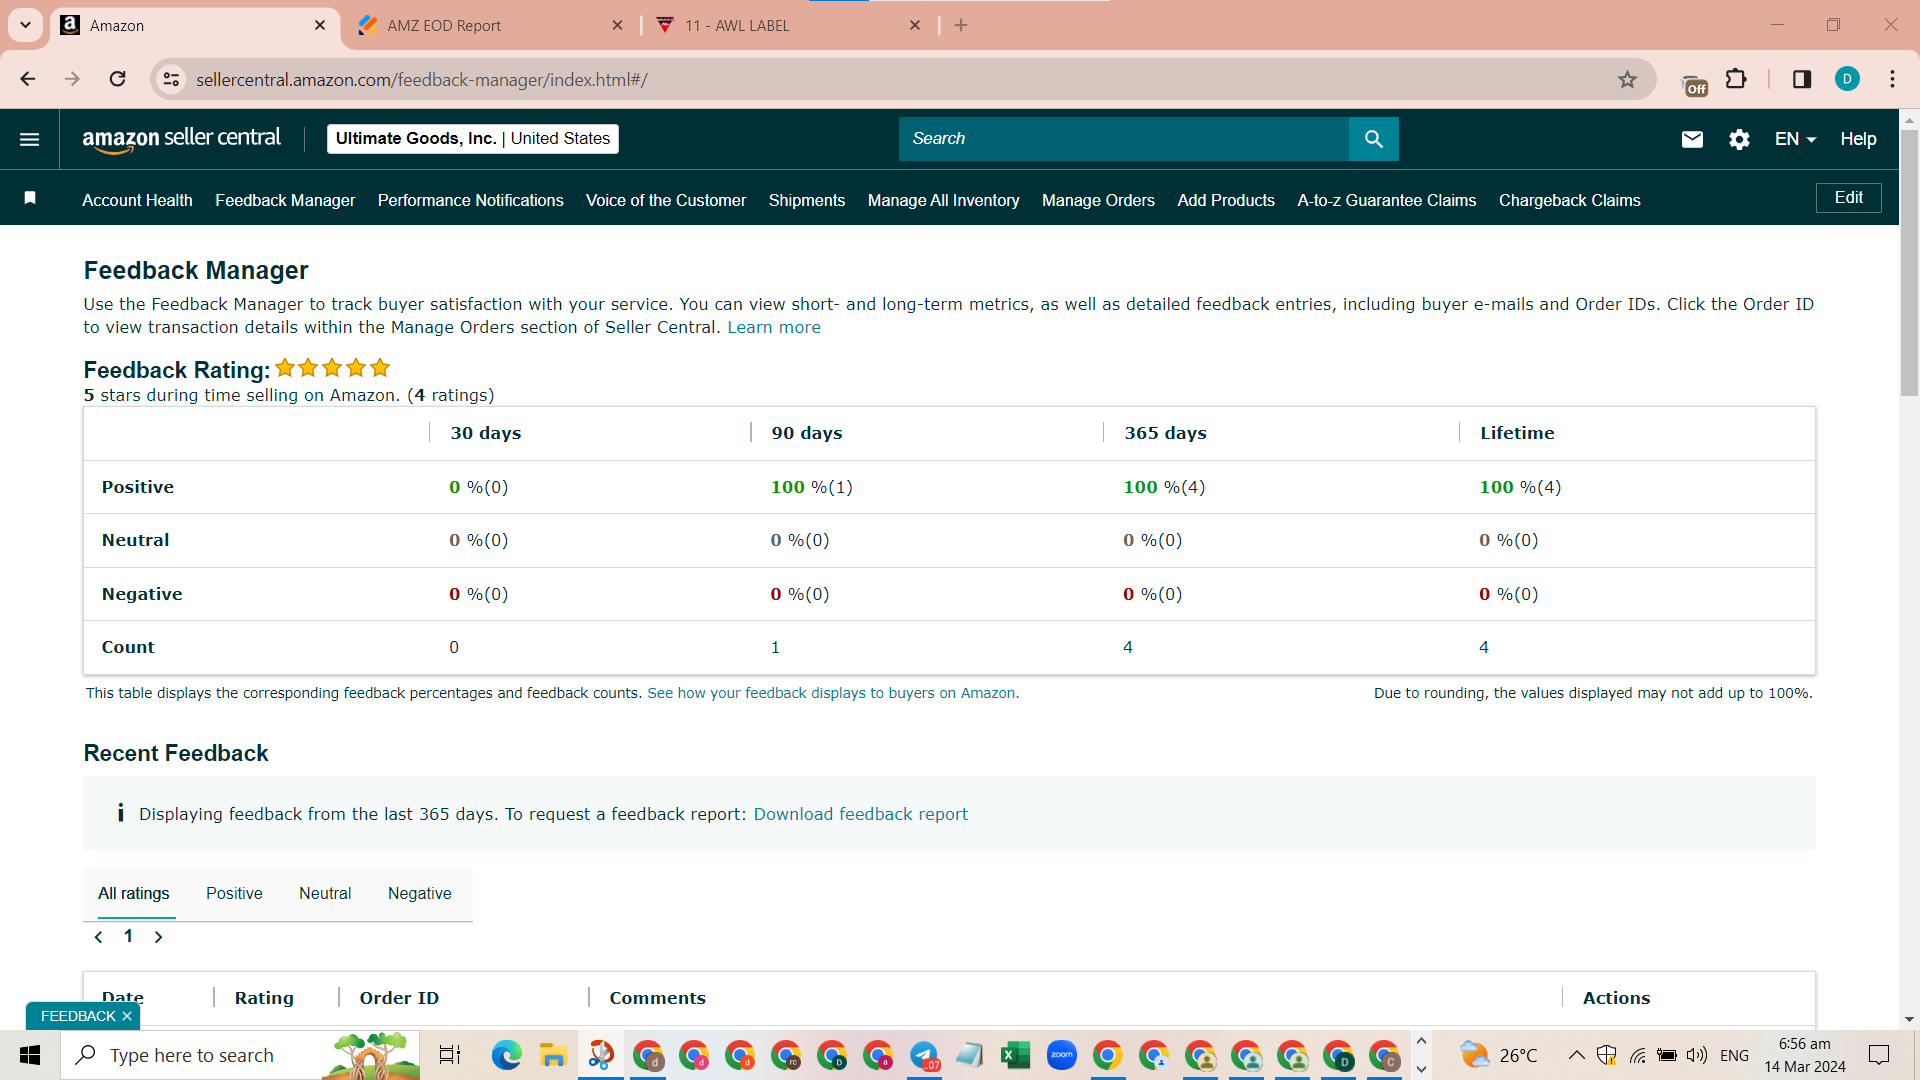This screenshot has height=1080, width=1920.
Task: Open how feedback displays to buyers link
Action: (x=832, y=693)
